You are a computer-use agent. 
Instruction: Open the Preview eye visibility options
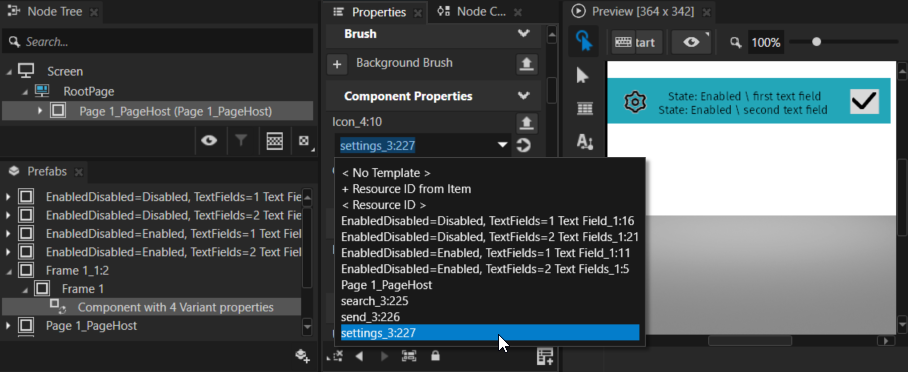point(691,42)
